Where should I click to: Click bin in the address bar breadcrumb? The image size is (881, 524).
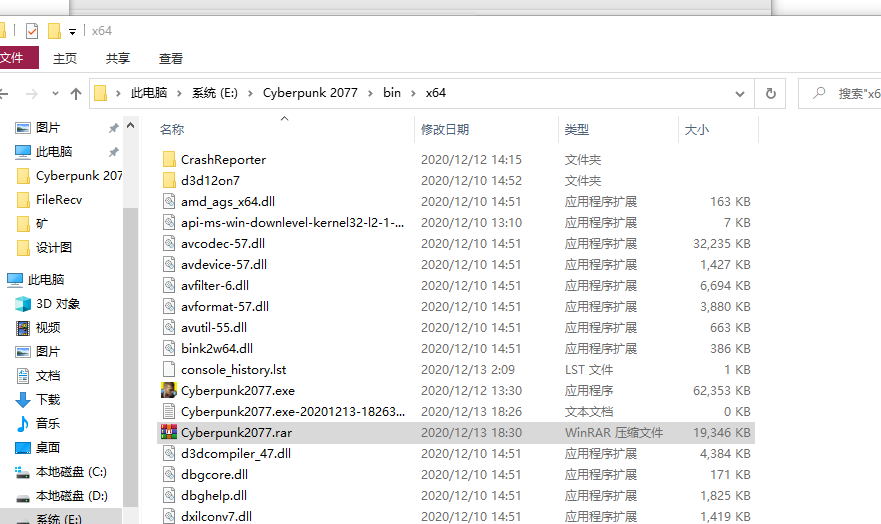coord(392,93)
